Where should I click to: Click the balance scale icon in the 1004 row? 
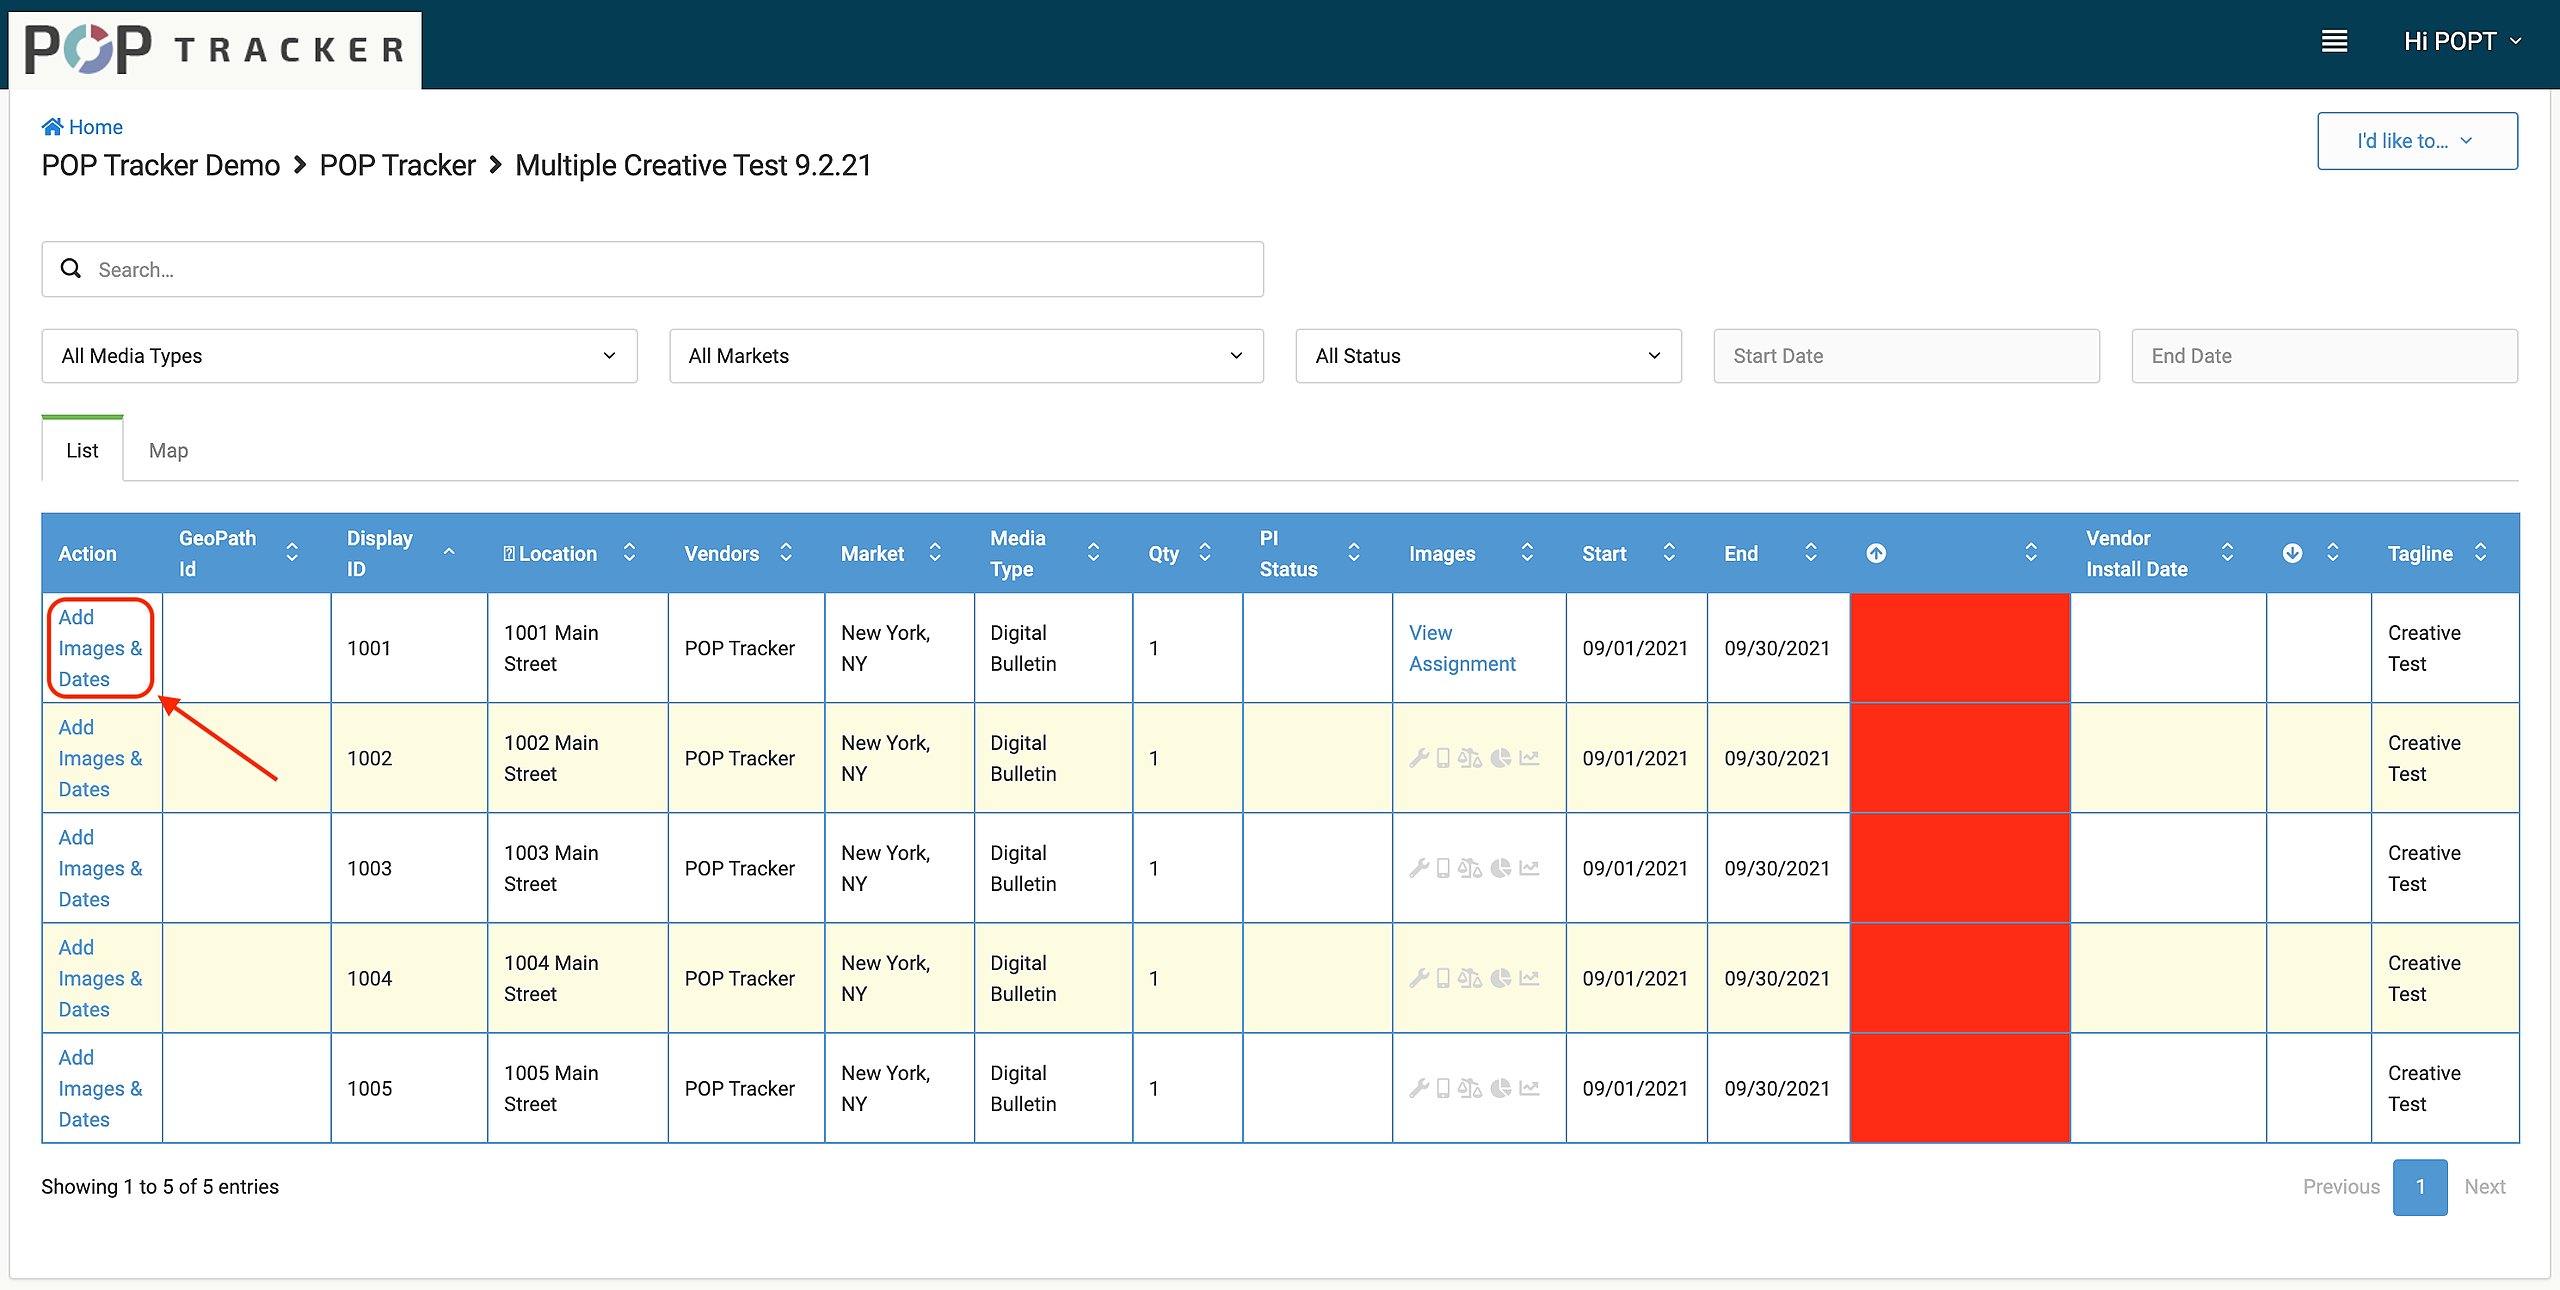[x=1470, y=978]
